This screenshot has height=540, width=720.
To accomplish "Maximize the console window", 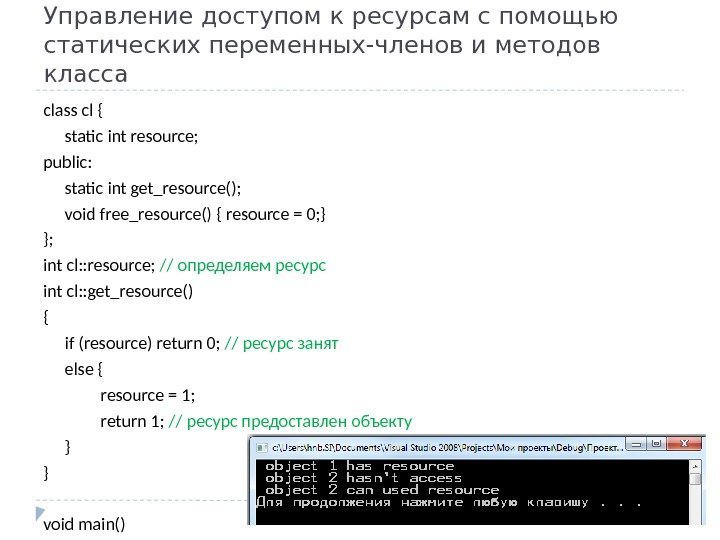I will tap(656, 444).
